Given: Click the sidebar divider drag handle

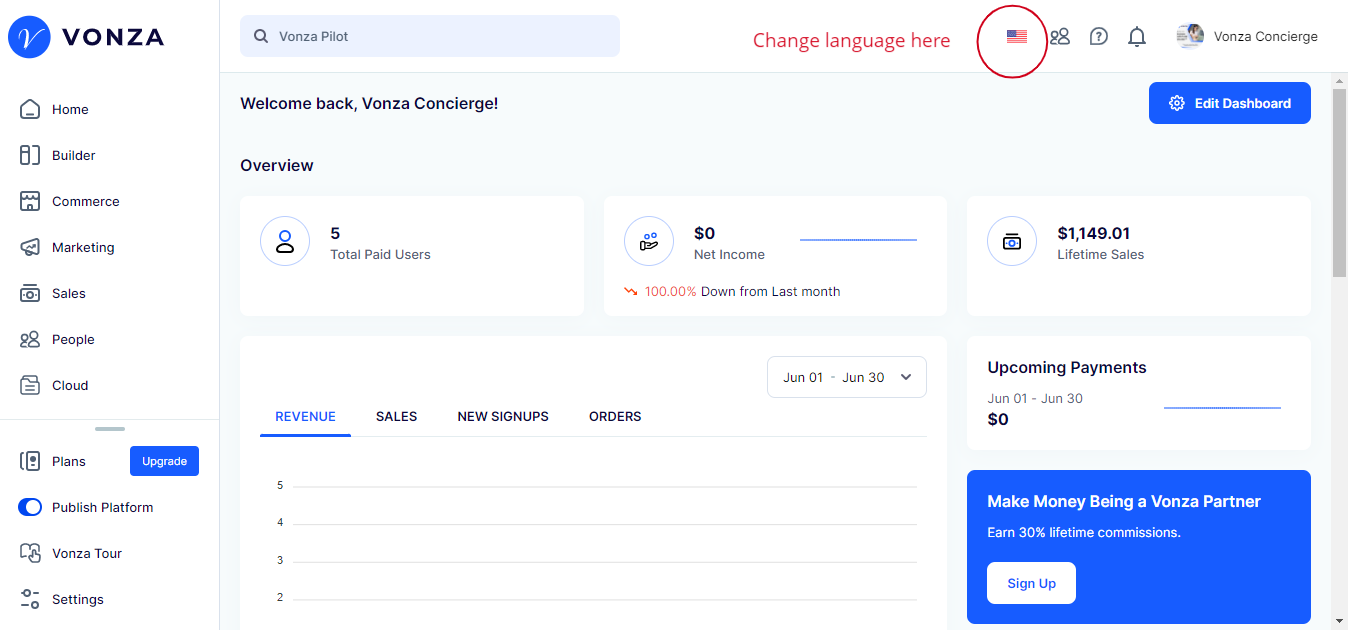Looking at the screenshot, I should tap(110, 429).
